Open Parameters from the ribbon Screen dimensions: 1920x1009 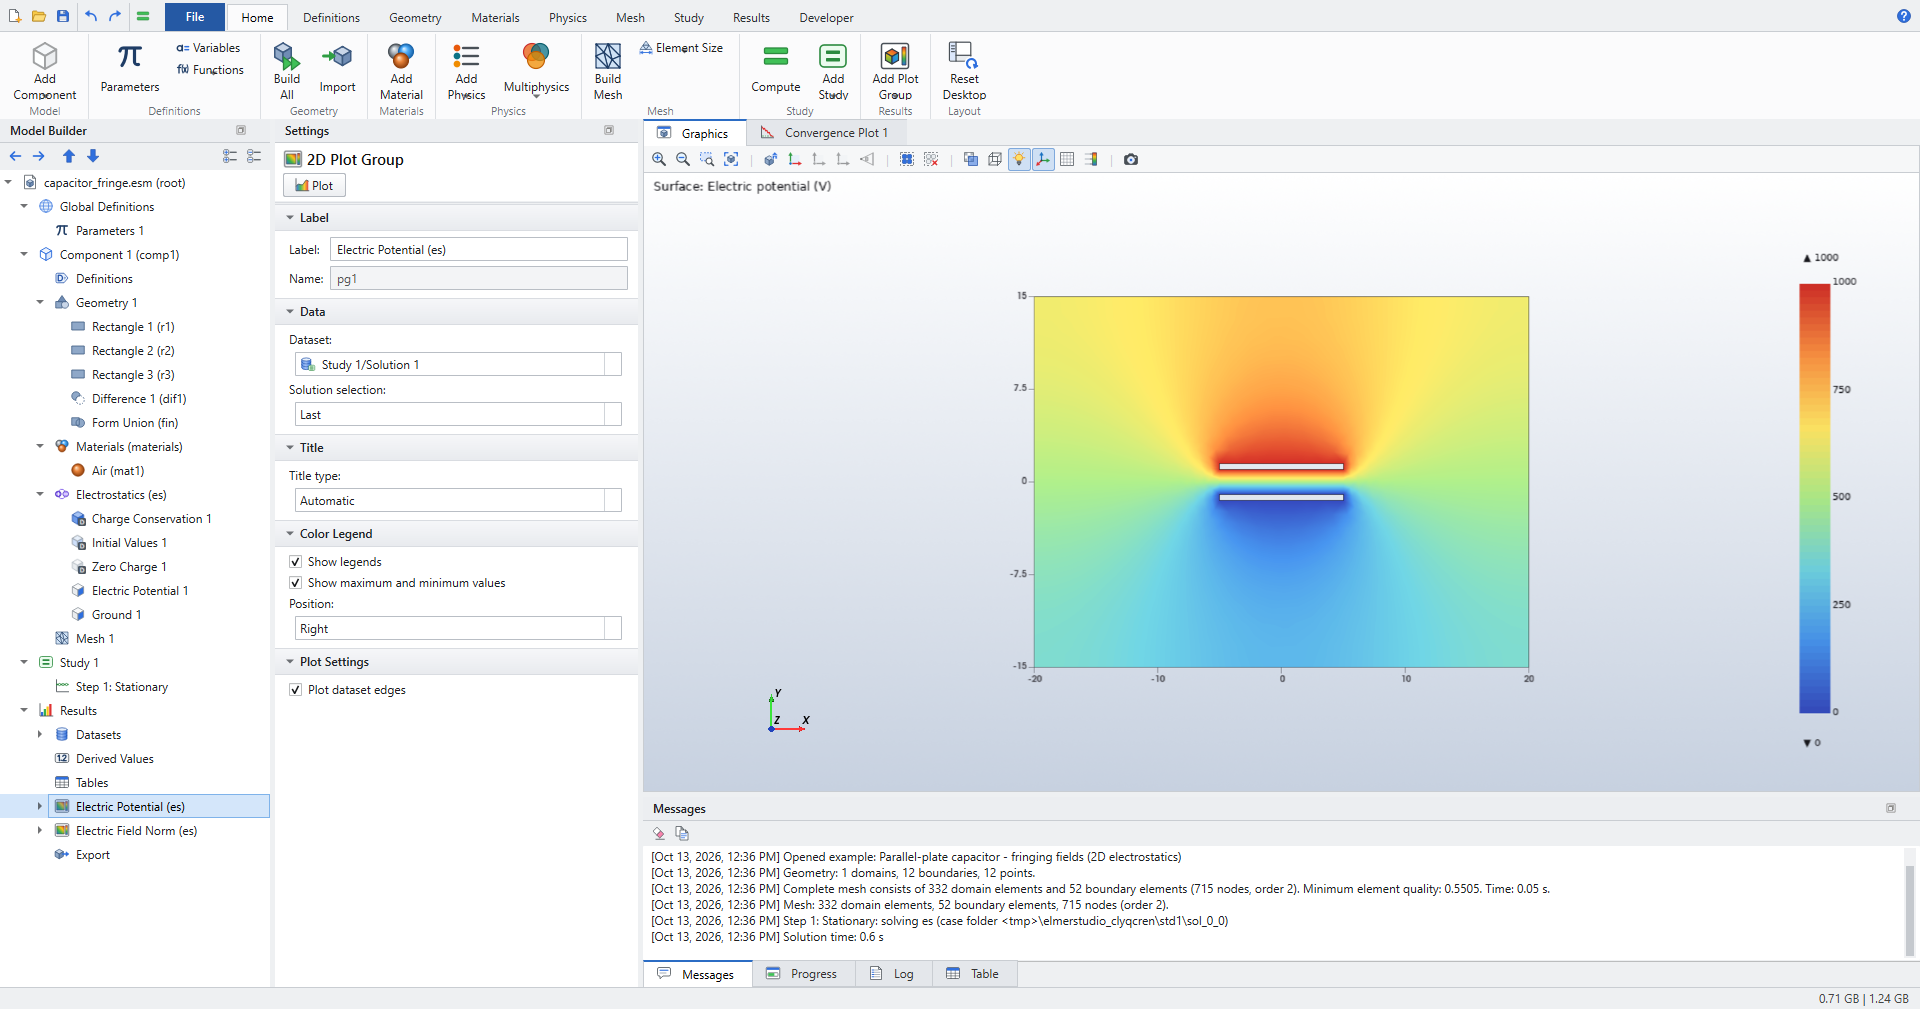click(x=130, y=71)
